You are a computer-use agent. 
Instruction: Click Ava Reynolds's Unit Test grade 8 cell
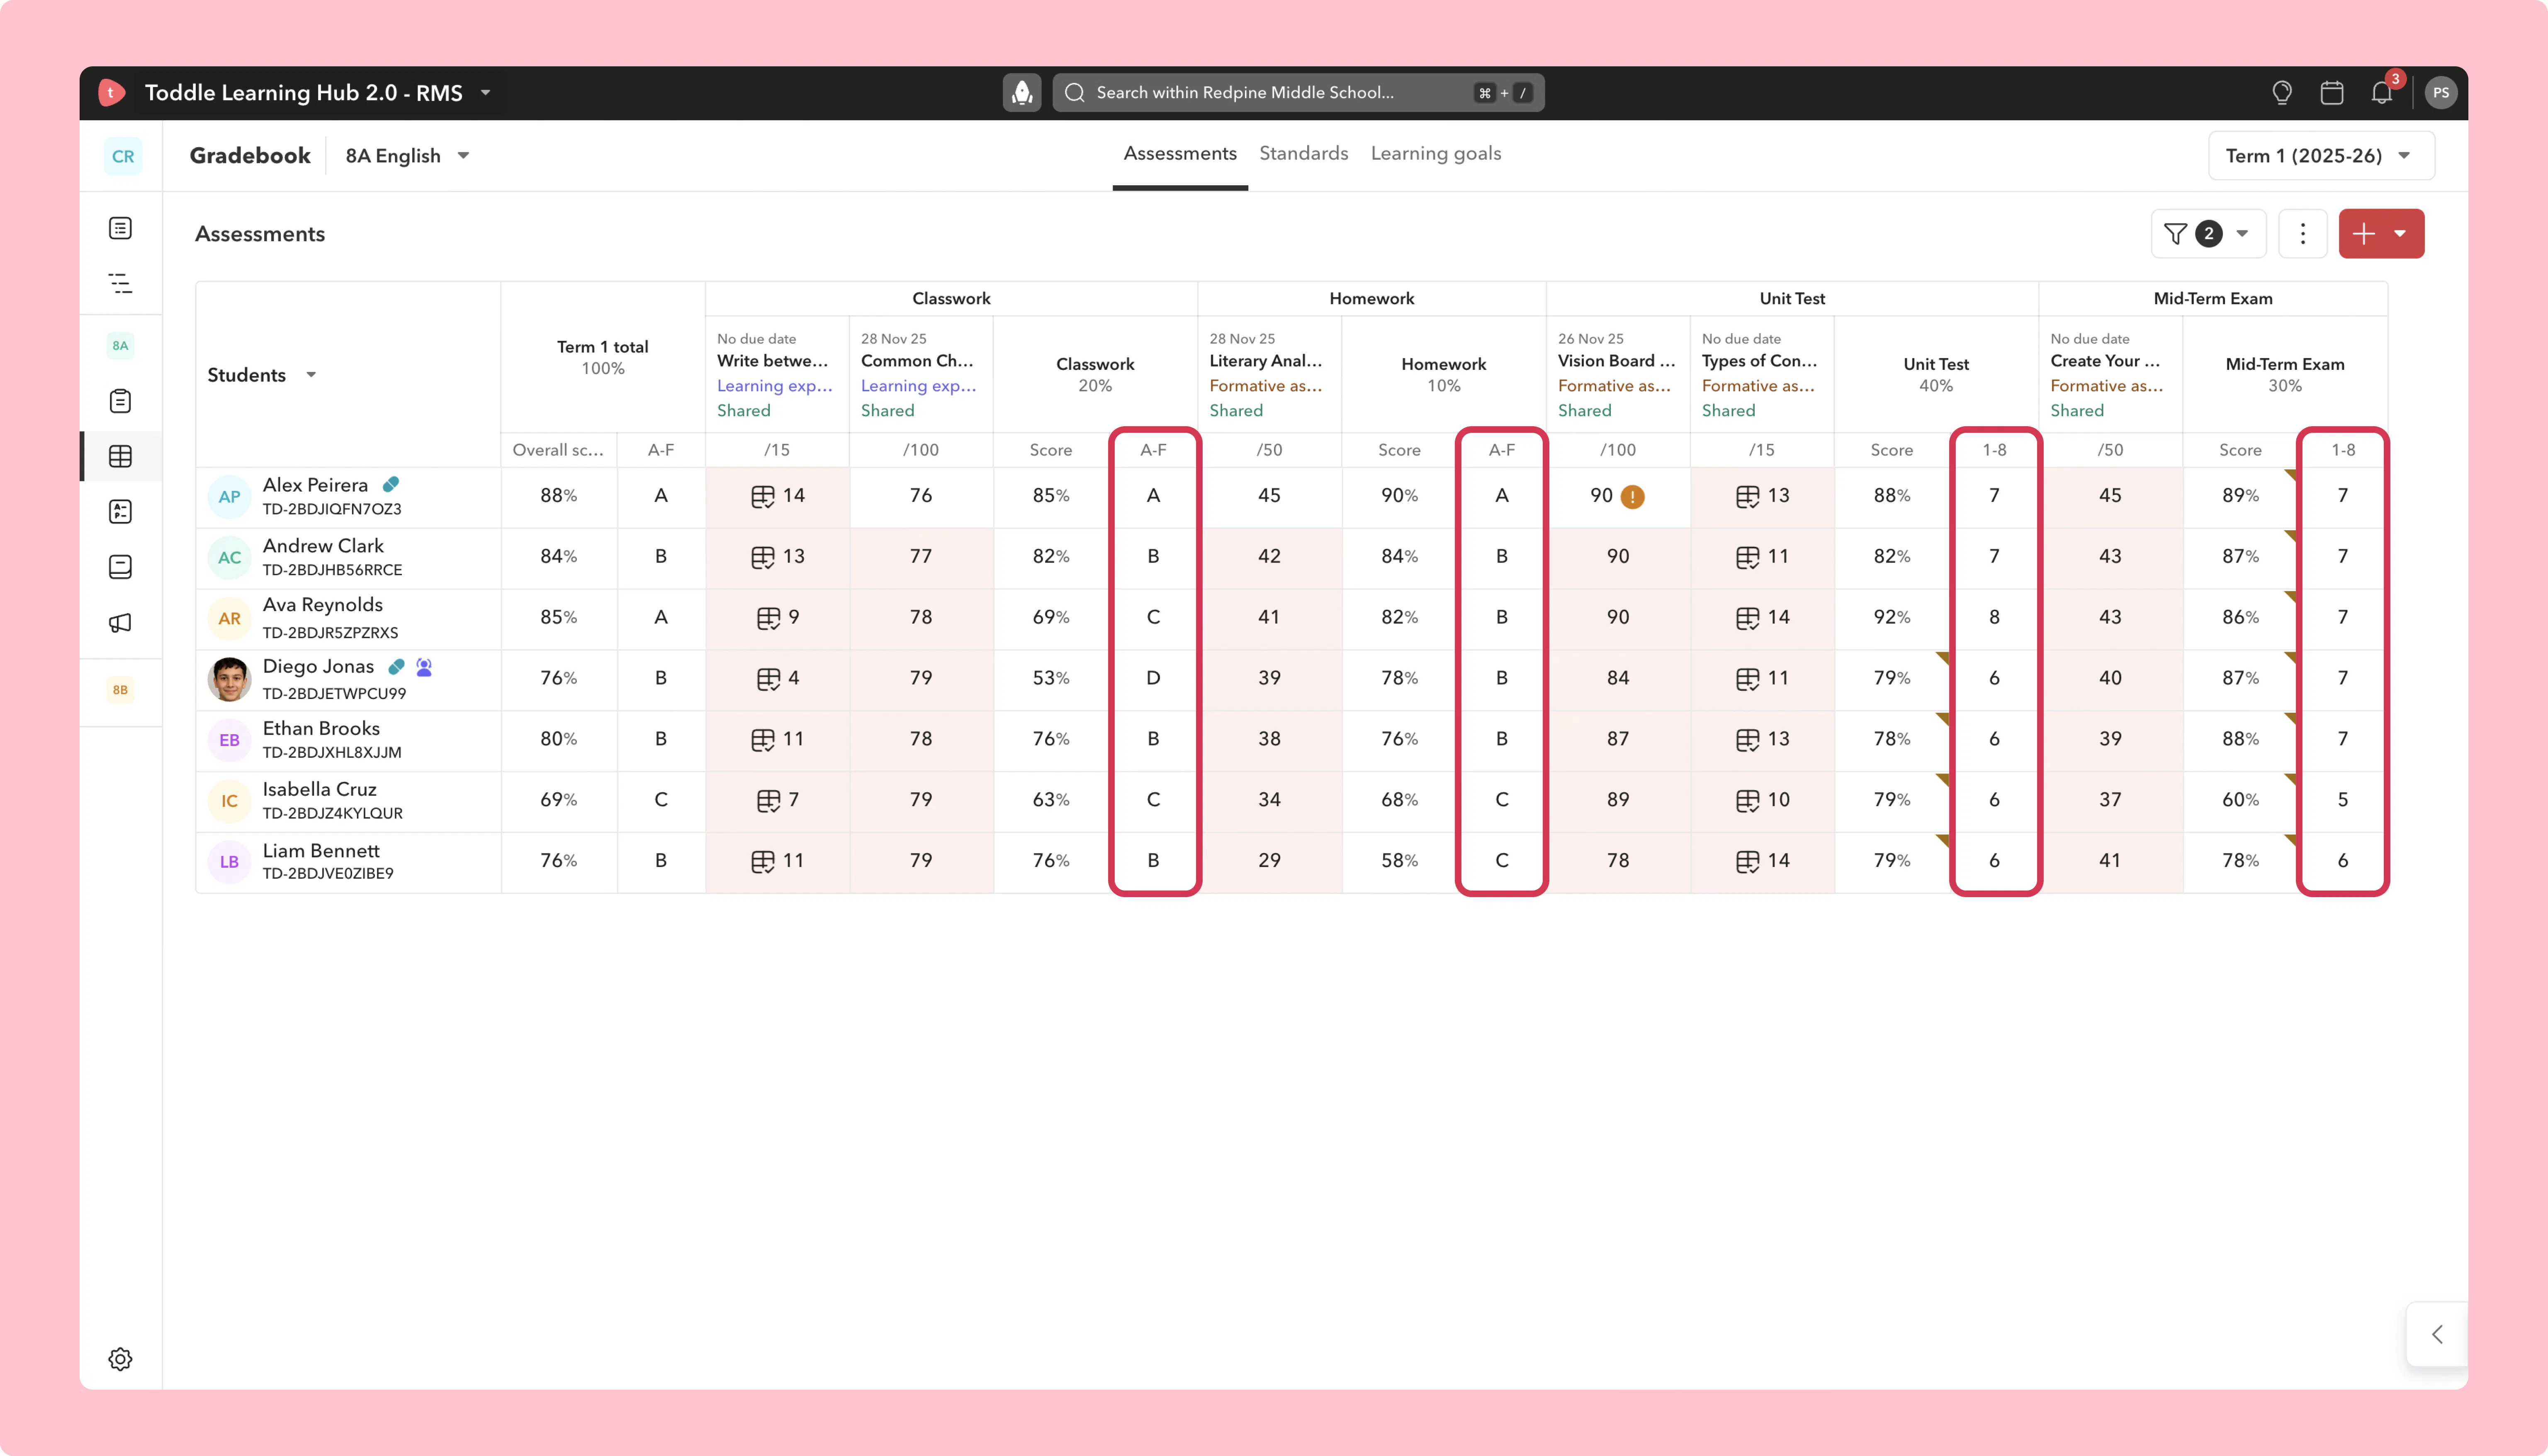point(1994,618)
